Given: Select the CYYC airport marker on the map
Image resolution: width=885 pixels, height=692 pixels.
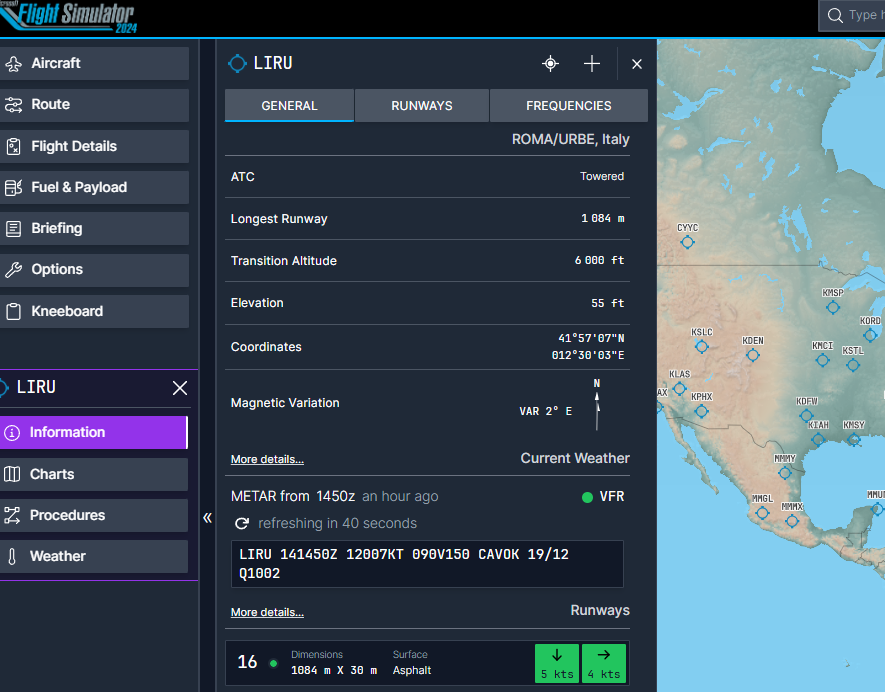Looking at the screenshot, I should 687,241.
